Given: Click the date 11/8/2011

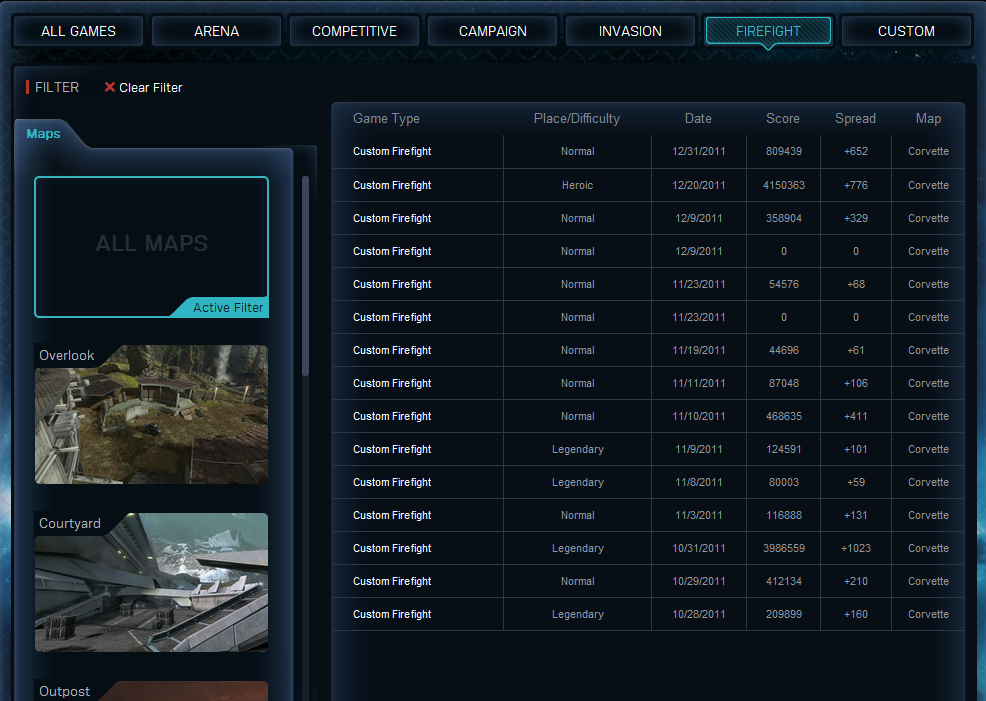Looking at the screenshot, I should click(699, 482).
